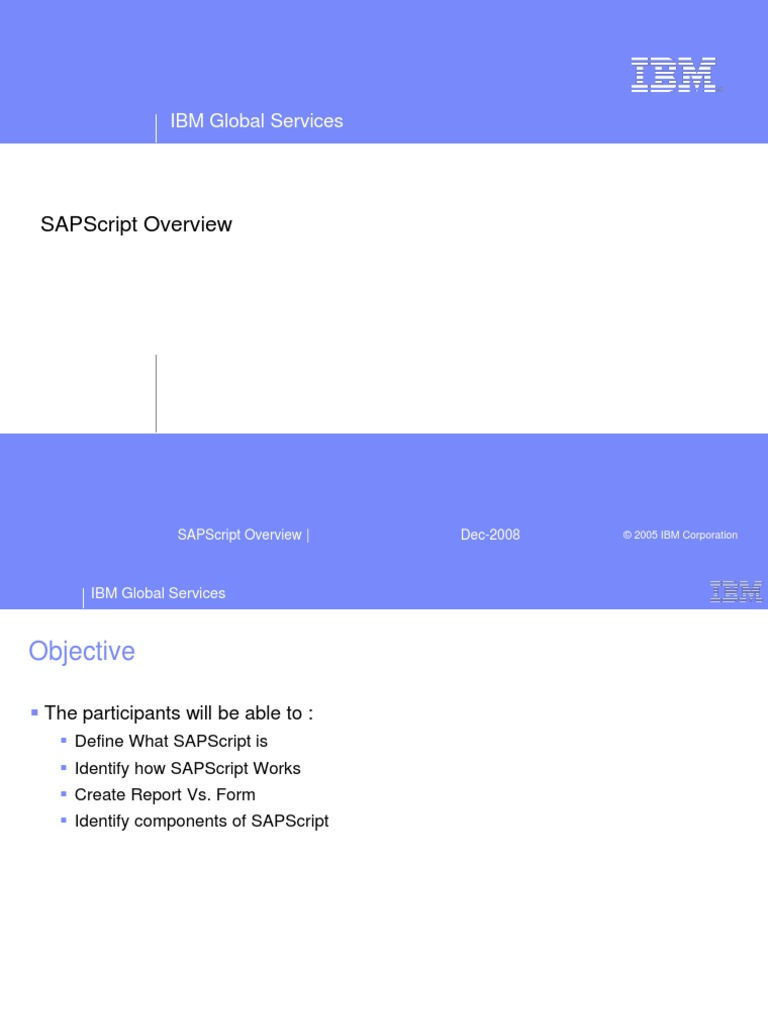Click the bullet before 'Identify how SAPScript Works'
This screenshot has width=768, height=1024.
[63, 767]
